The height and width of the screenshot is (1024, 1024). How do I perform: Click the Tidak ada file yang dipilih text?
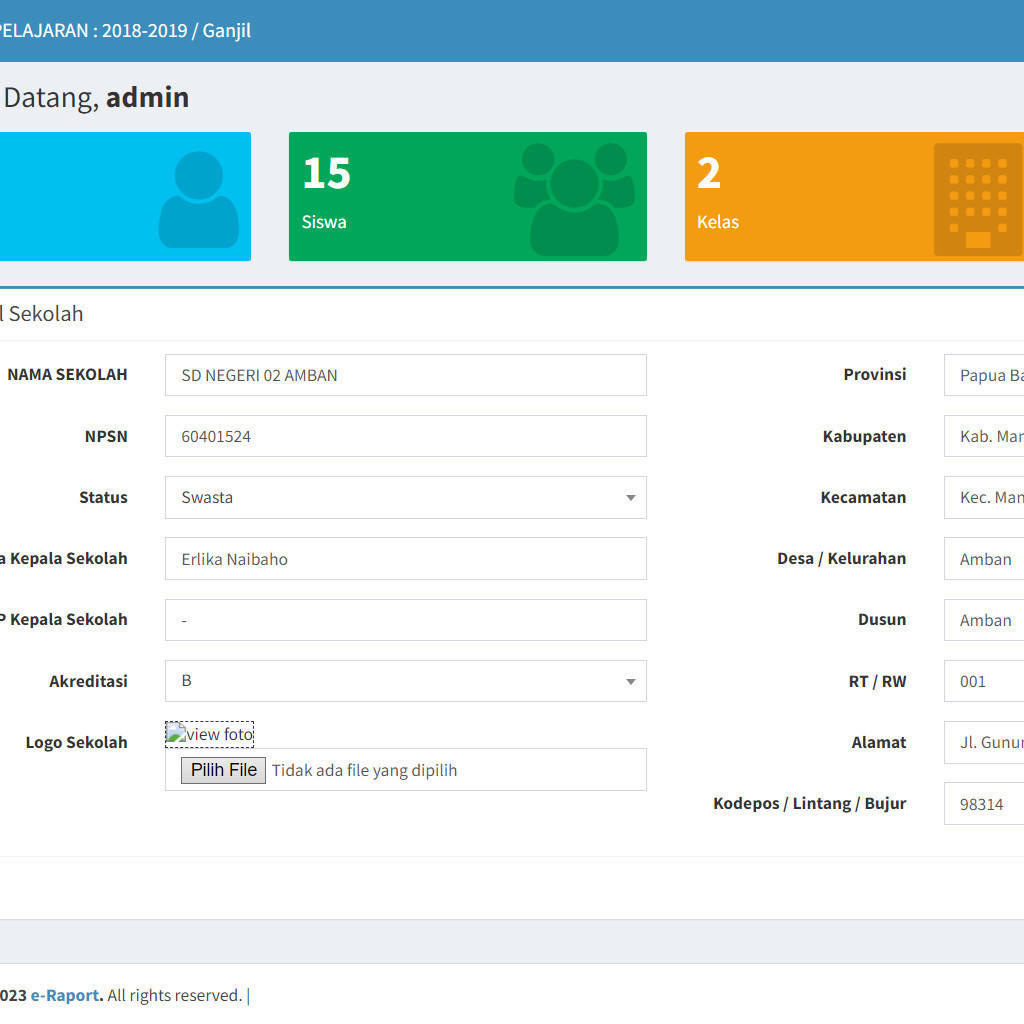(364, 771)
